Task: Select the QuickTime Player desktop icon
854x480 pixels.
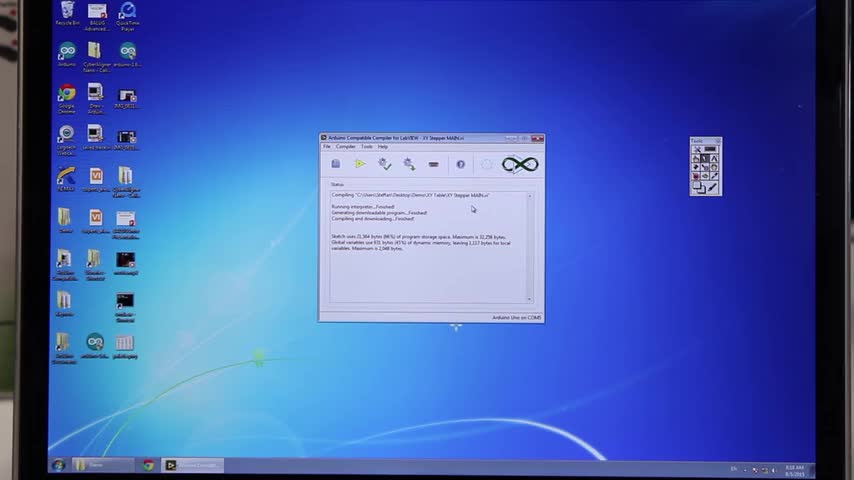Action: click(x=127, y=16)
